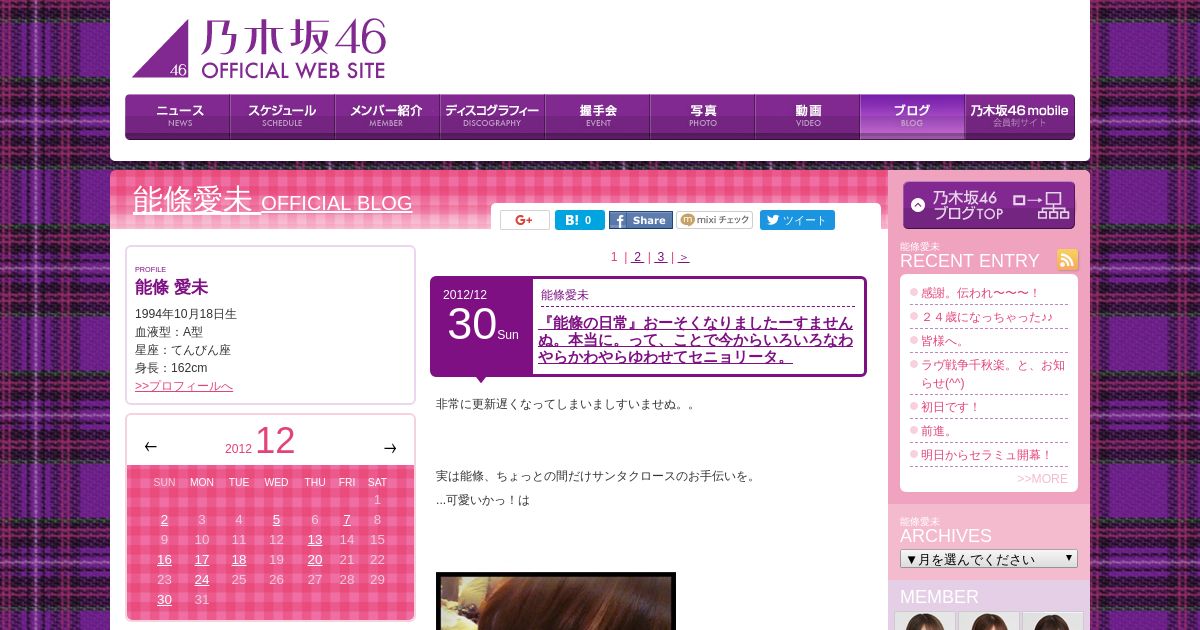1200x630 pixels.
Task: Click the second member thumbnail under MEMBER
Action: [x=989, y=621]
